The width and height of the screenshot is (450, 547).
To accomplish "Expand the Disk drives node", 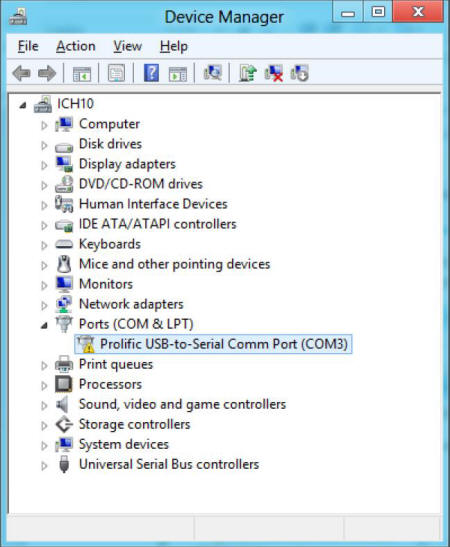I will 44,145.
